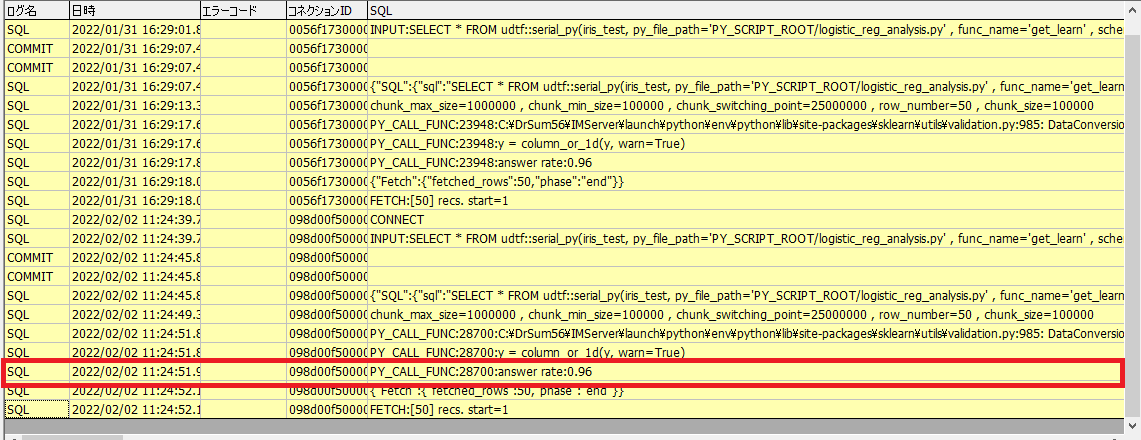Select the cell PY_CALL_FUNC:23948:answer rate:0.96
The image size is (1141, 440).
[x=746, y=163]
